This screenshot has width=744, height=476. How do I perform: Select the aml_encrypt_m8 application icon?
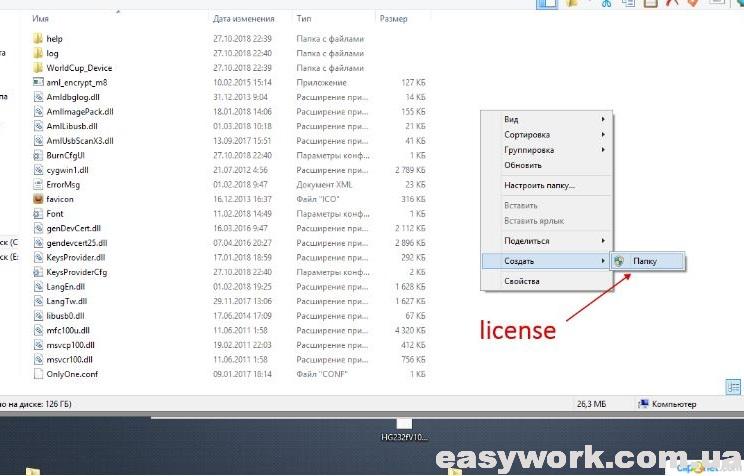(x=38, y=82)
